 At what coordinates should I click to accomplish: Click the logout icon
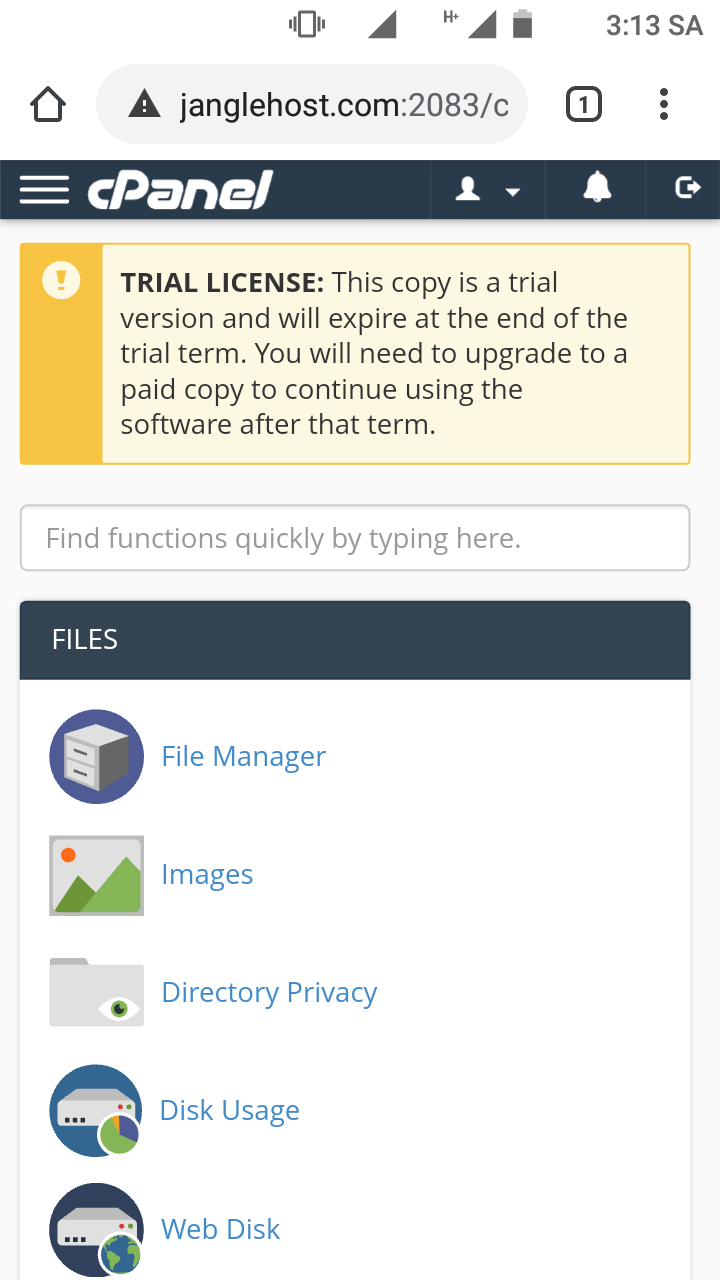687,188
